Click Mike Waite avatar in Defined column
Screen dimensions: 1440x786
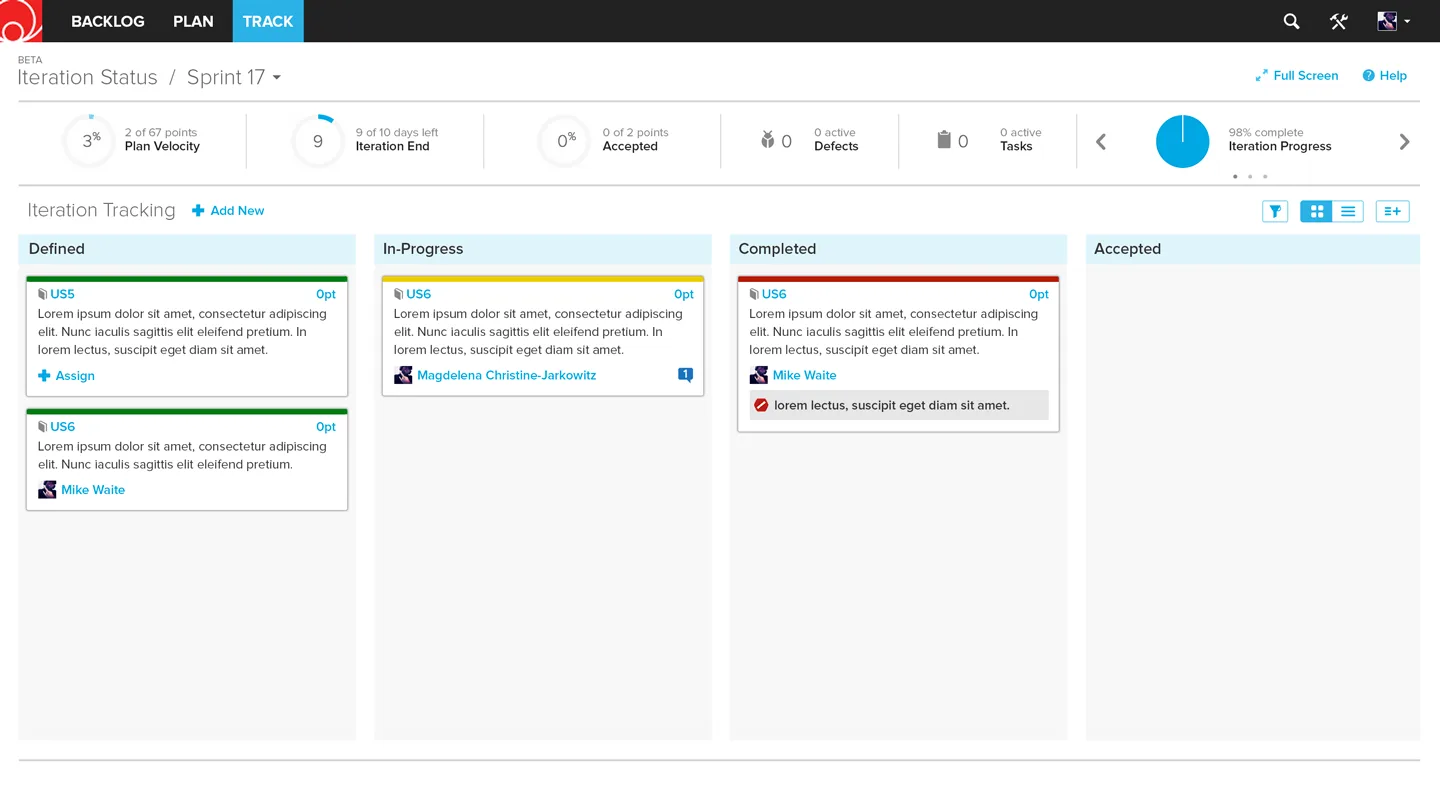tap(47, 490)
